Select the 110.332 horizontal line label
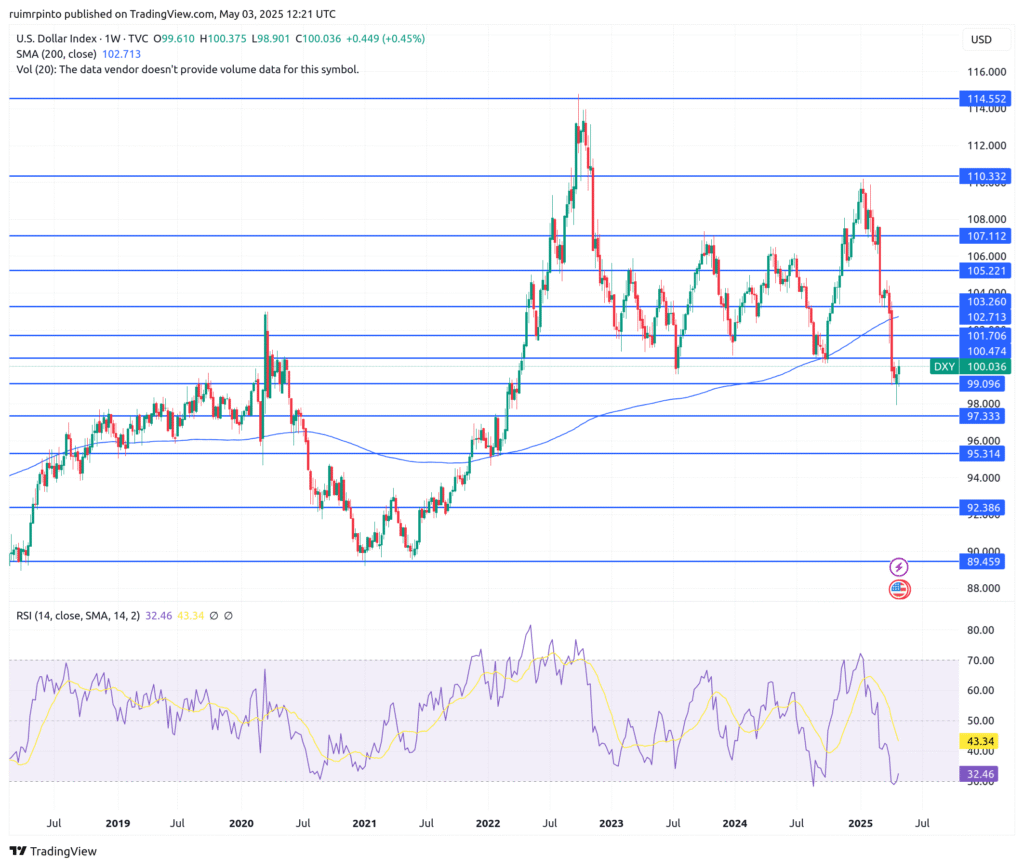 [x=986, y=176]
